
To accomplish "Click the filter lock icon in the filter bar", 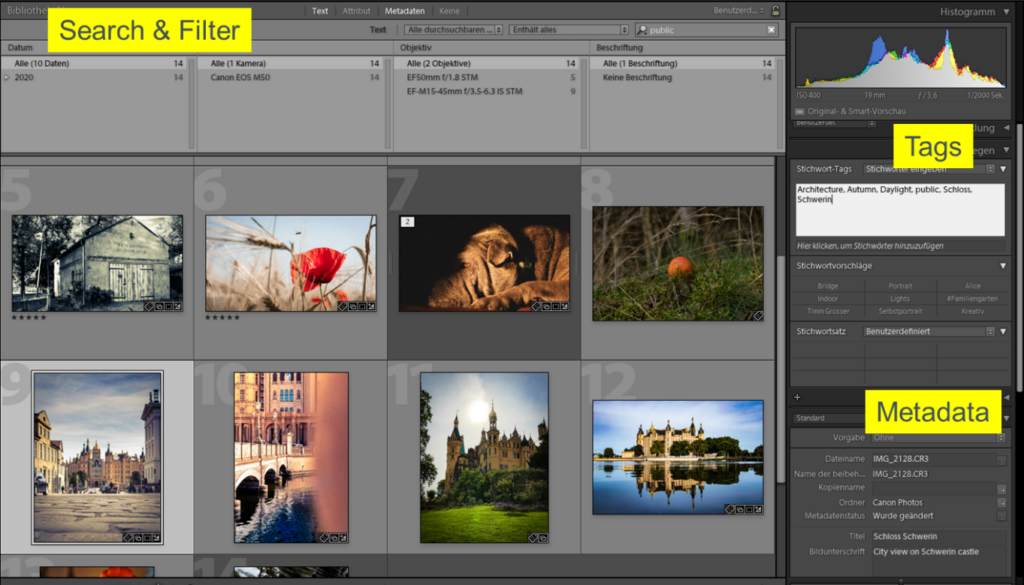I will pyautogui.click(x=775, y=11).
